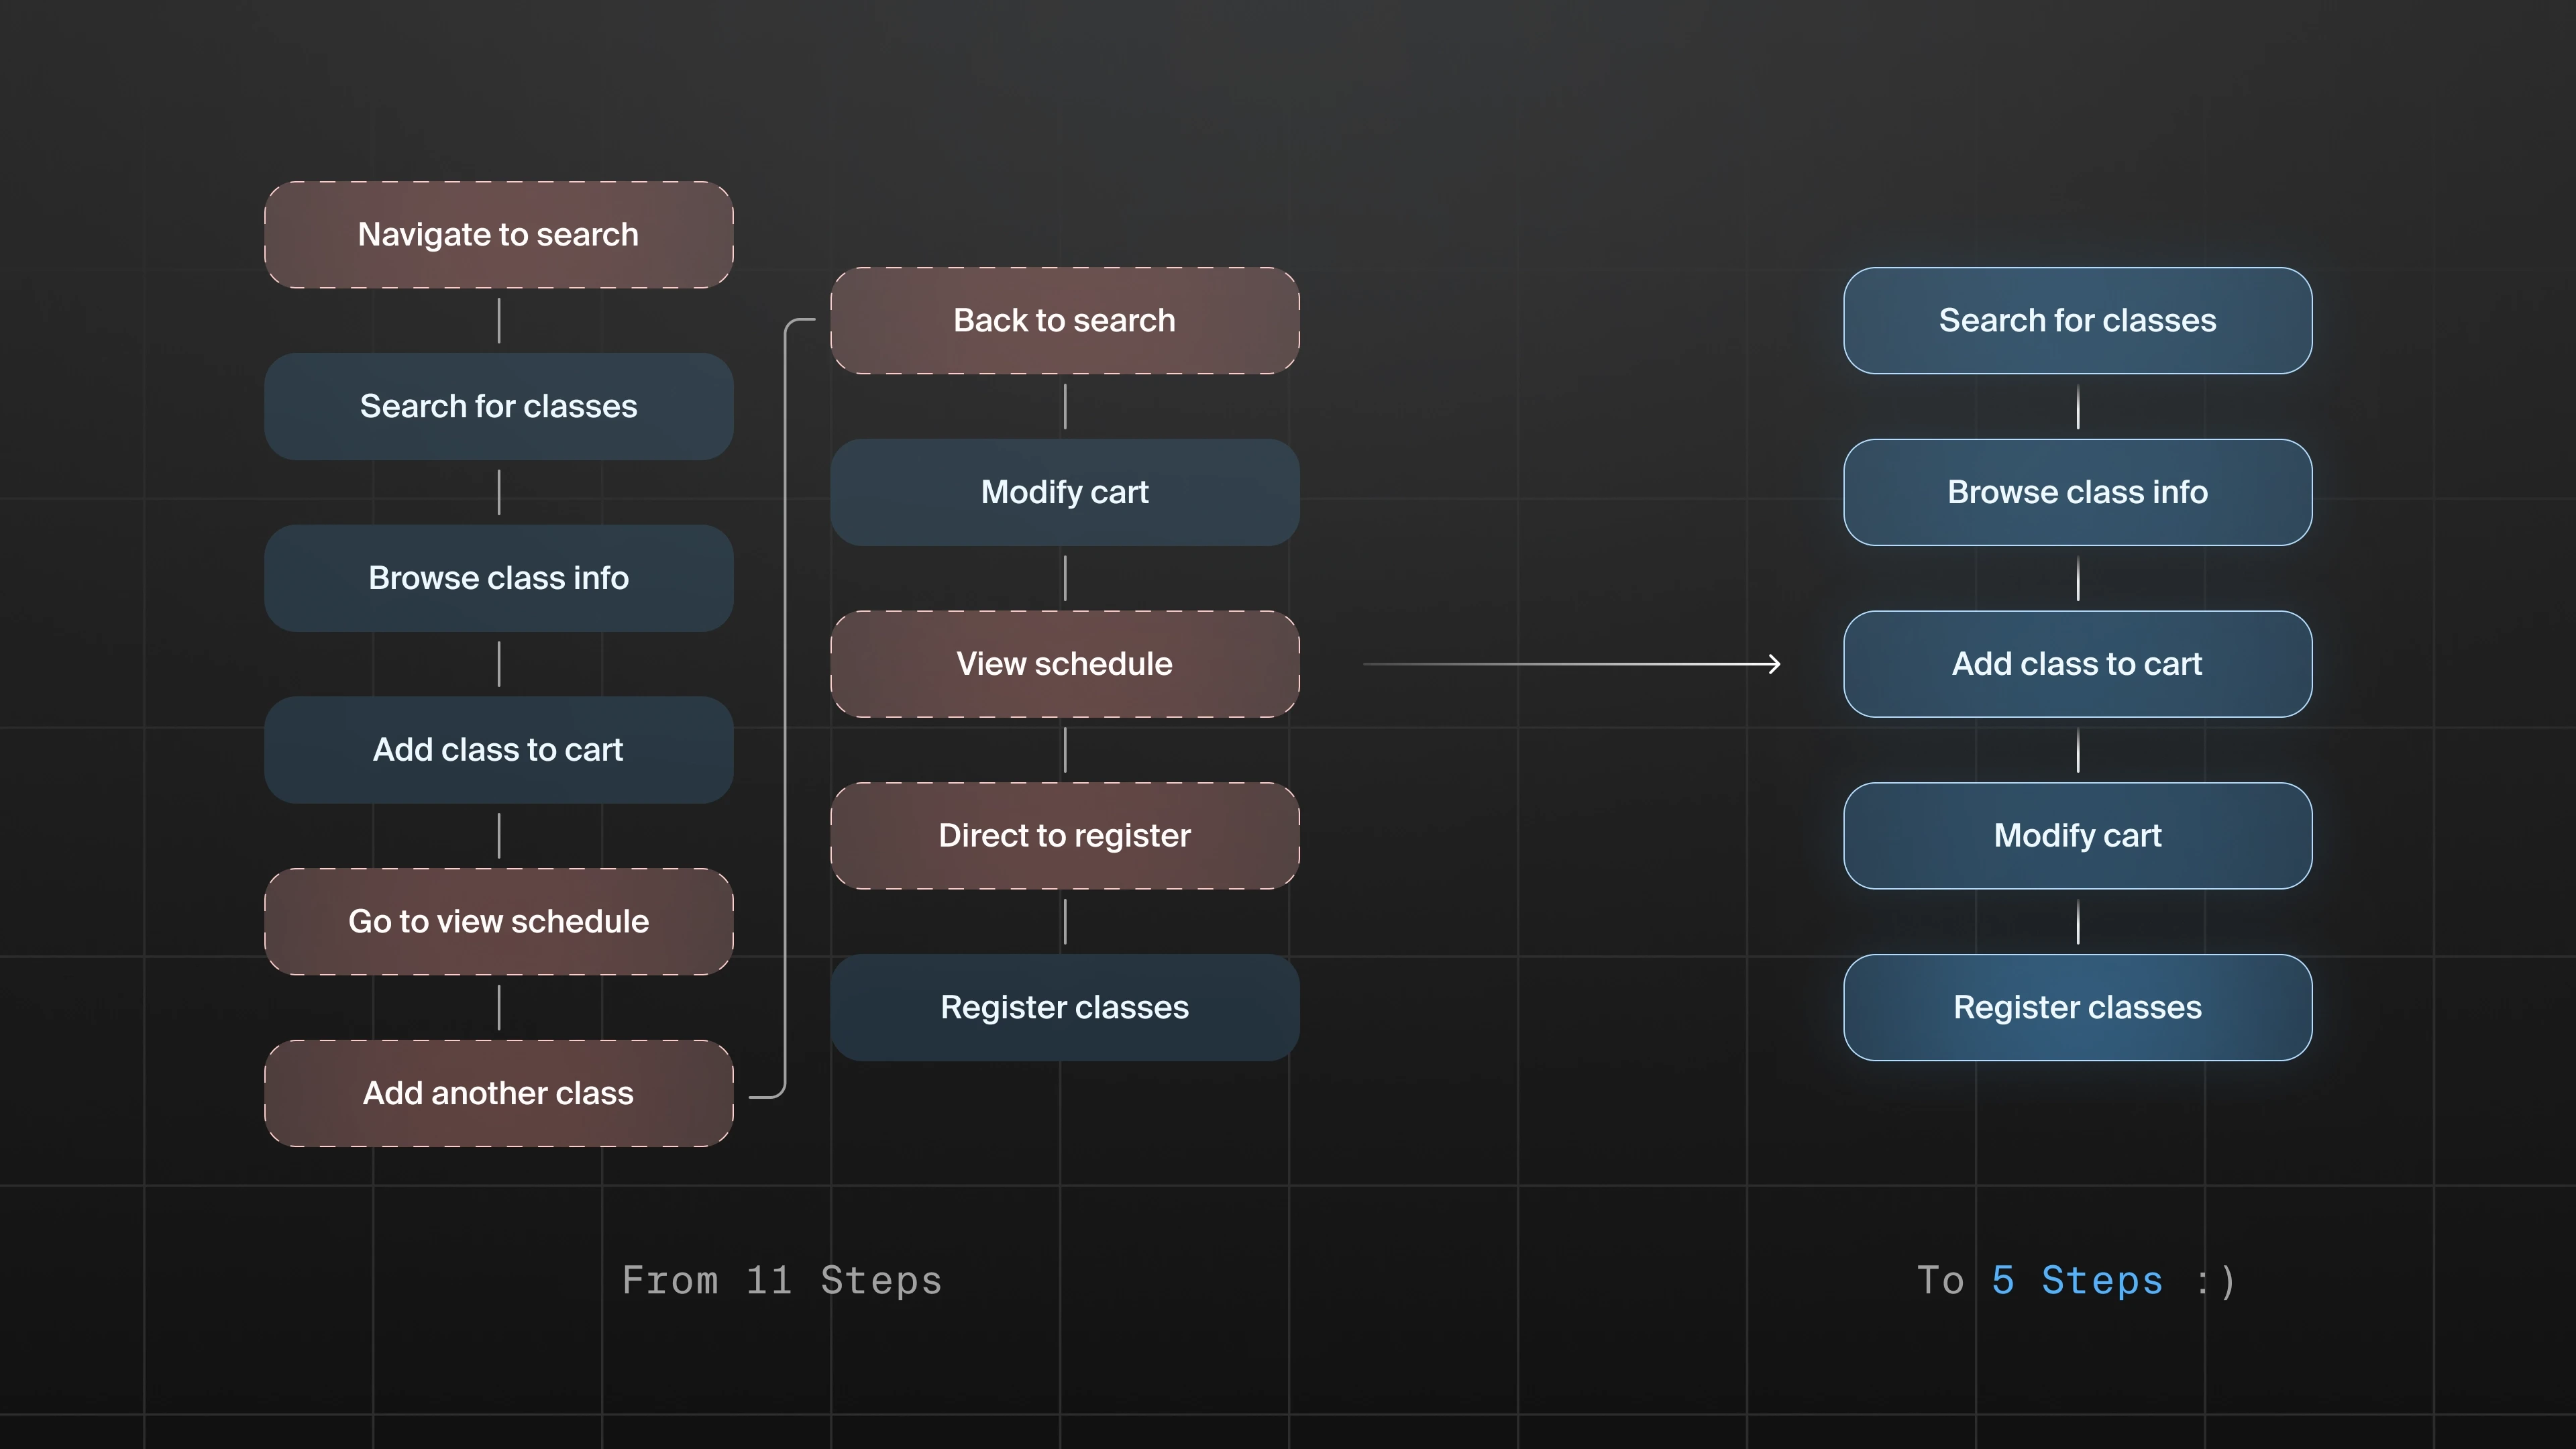Select the Add another class step
2576x1449 pixels.
tap(498, 1094)
